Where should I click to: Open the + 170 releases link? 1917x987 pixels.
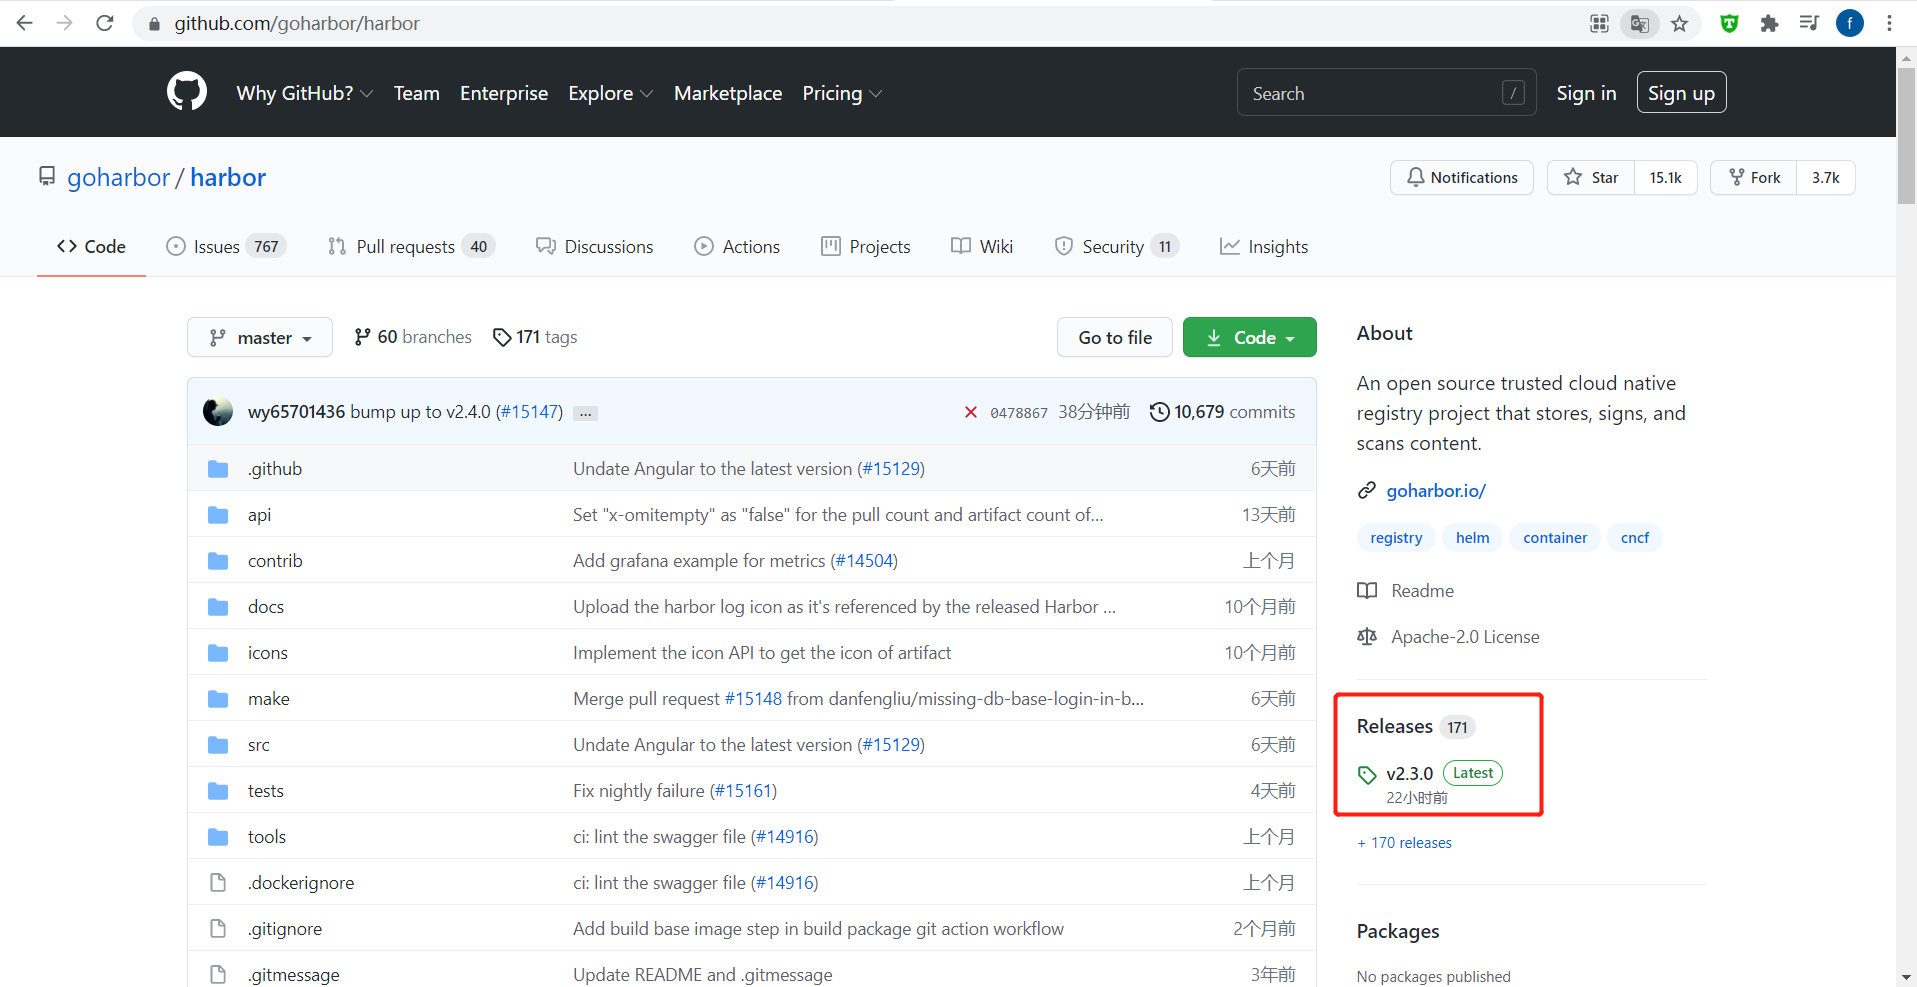pos(1404,843)
